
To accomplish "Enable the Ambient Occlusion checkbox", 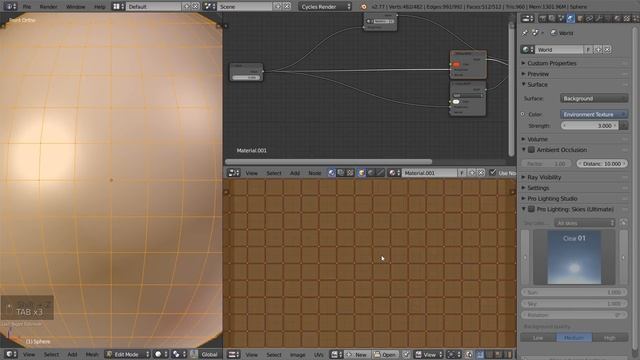I will [x=531, y=150].
